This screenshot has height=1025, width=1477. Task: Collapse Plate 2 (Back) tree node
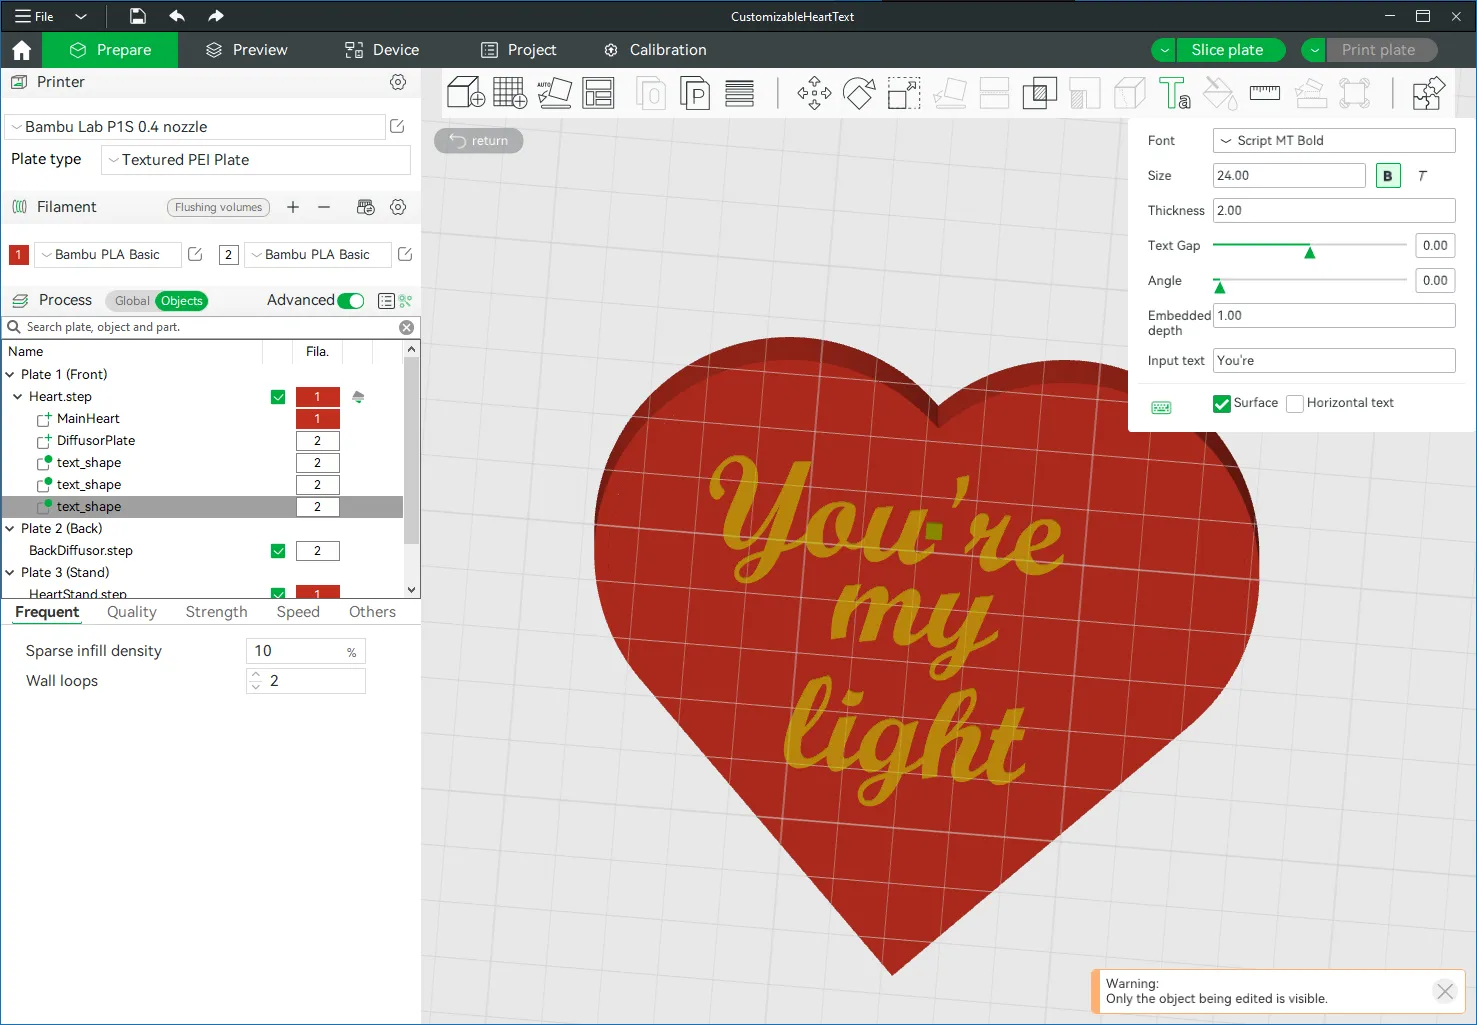[10, 529]
